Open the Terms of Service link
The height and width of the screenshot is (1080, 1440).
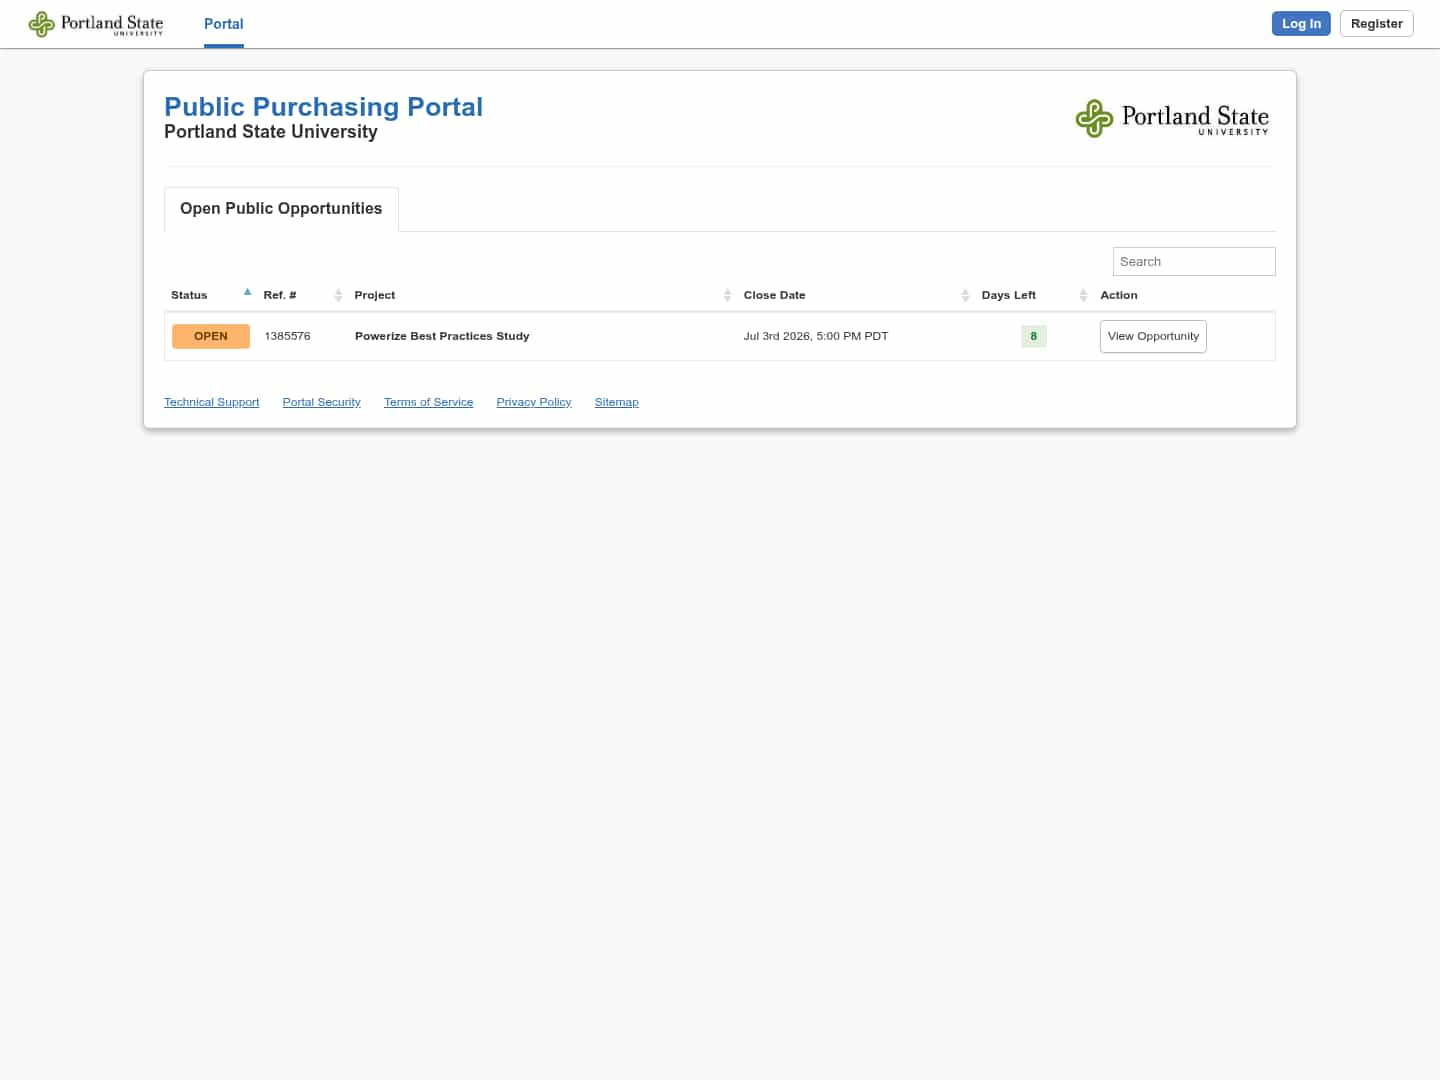pyautogui.click(x=428, y=402)
